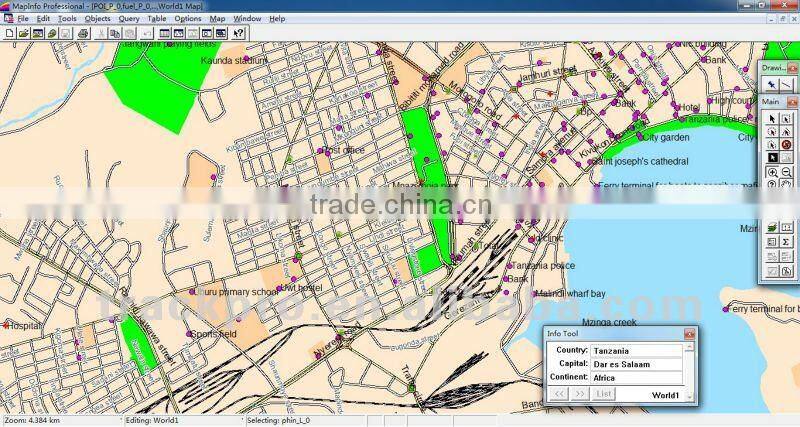Close the Info Tool window
Image resolution: width=800 pixels, height=427 pixels.
[x=689, y=334]
